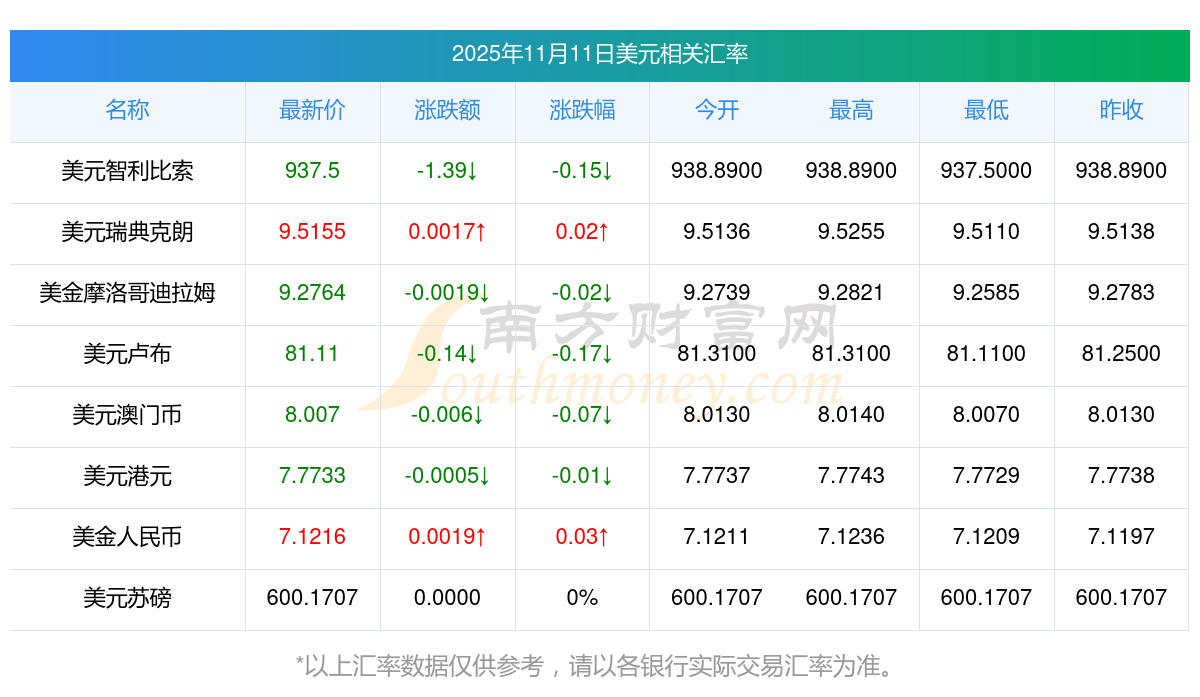Click the 美元港元 currency pair
Image resolution: width=1200 pixels, height=697 pixels.
tap(127, 476)
